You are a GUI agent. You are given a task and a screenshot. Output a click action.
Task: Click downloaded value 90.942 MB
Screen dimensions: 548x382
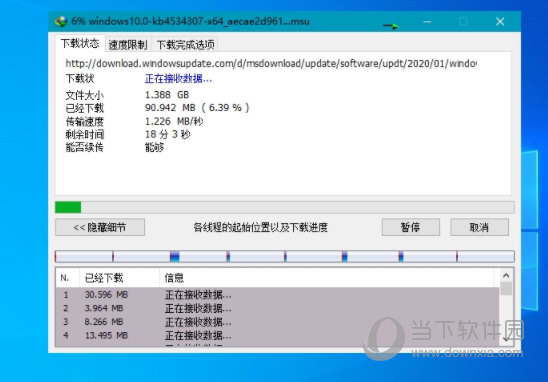pyautogui.click(x=197, y=108)
